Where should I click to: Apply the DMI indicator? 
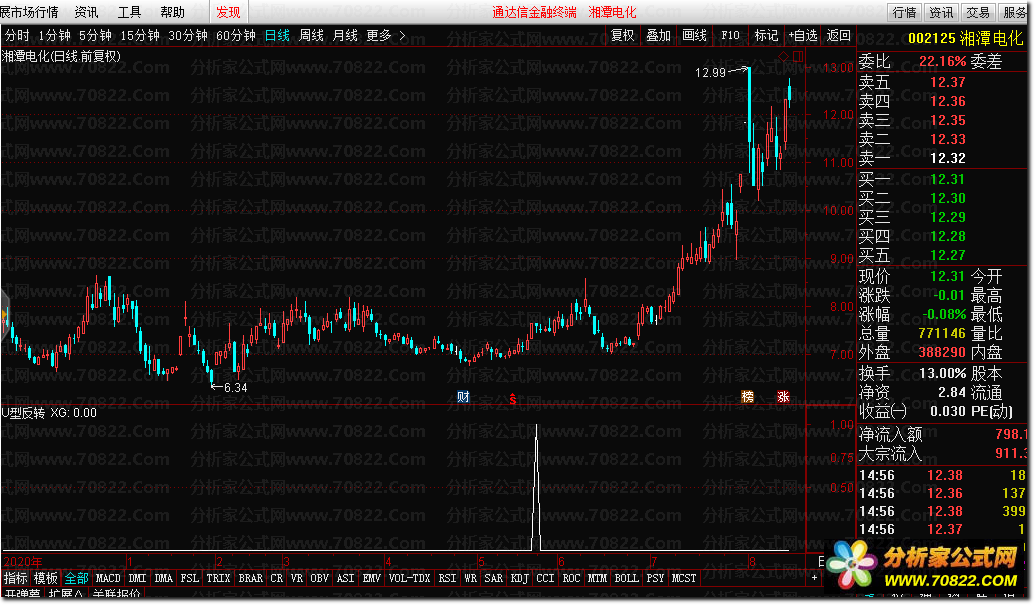[137, 579]
